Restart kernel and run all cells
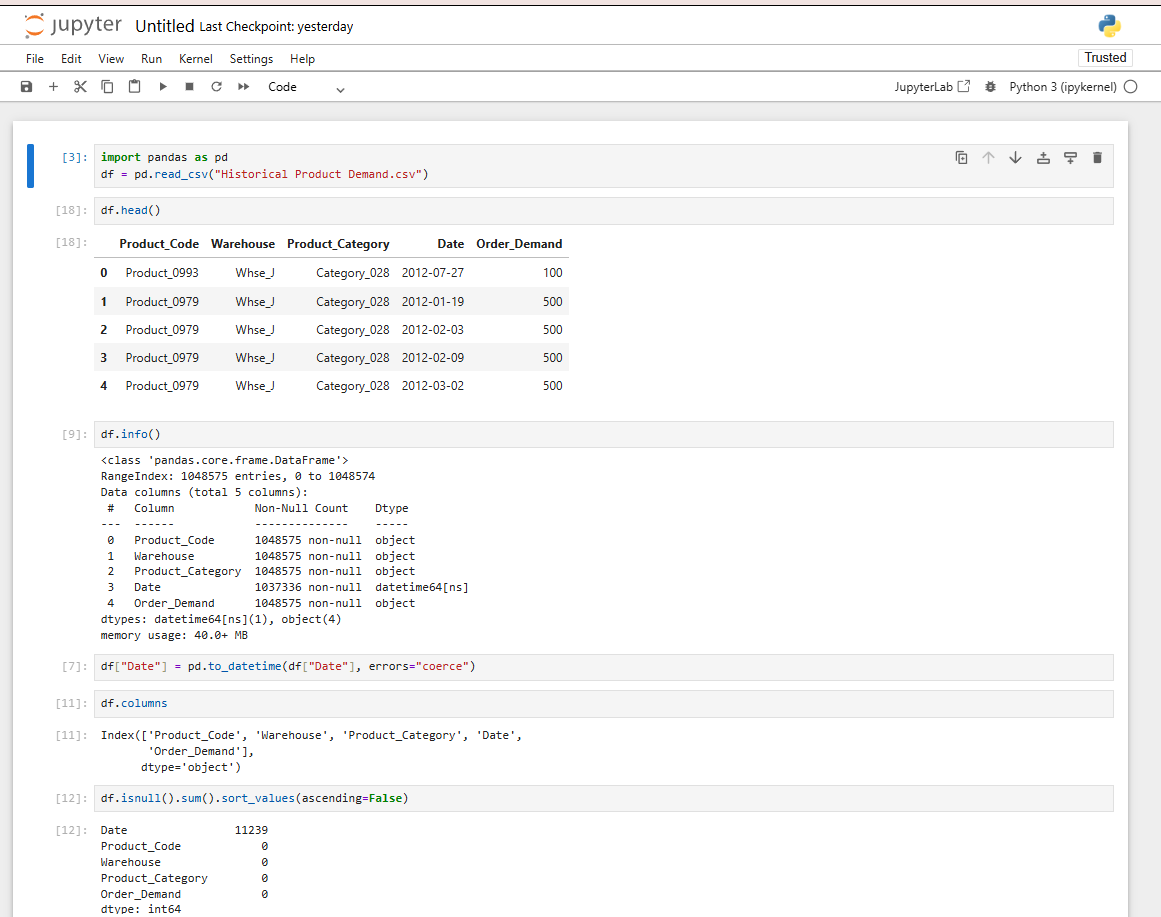 (x=244, y=87)
